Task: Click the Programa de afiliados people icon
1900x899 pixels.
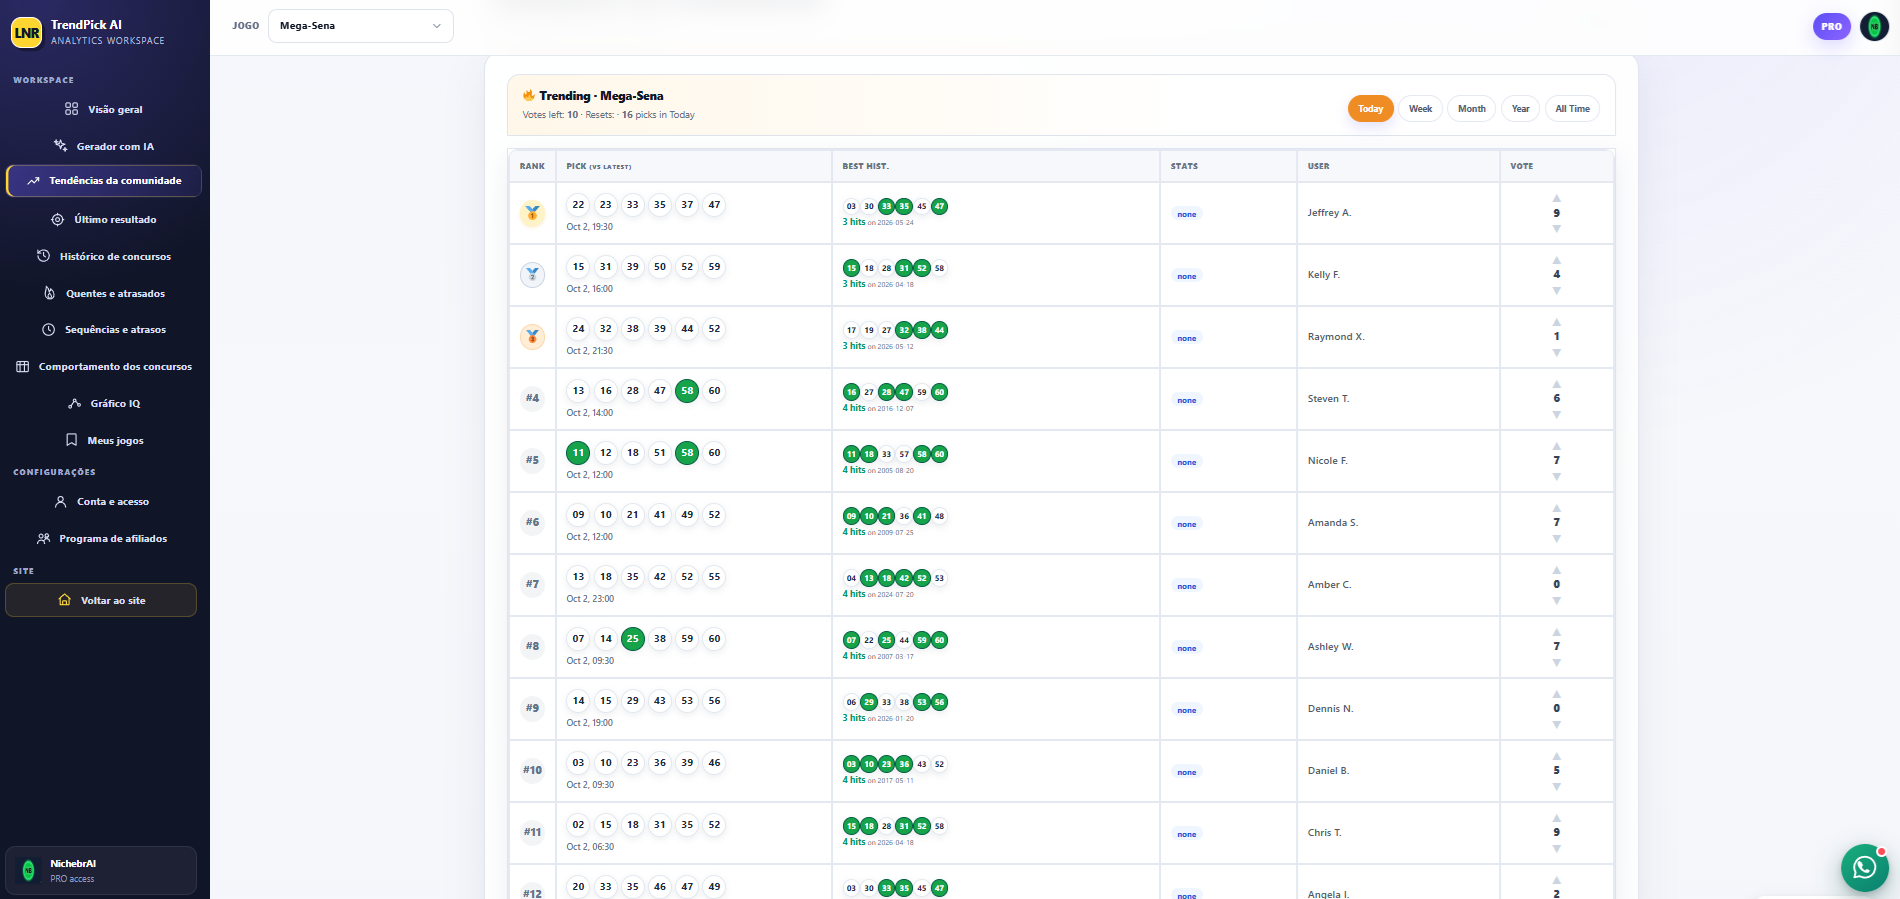Action: (43, 538)
